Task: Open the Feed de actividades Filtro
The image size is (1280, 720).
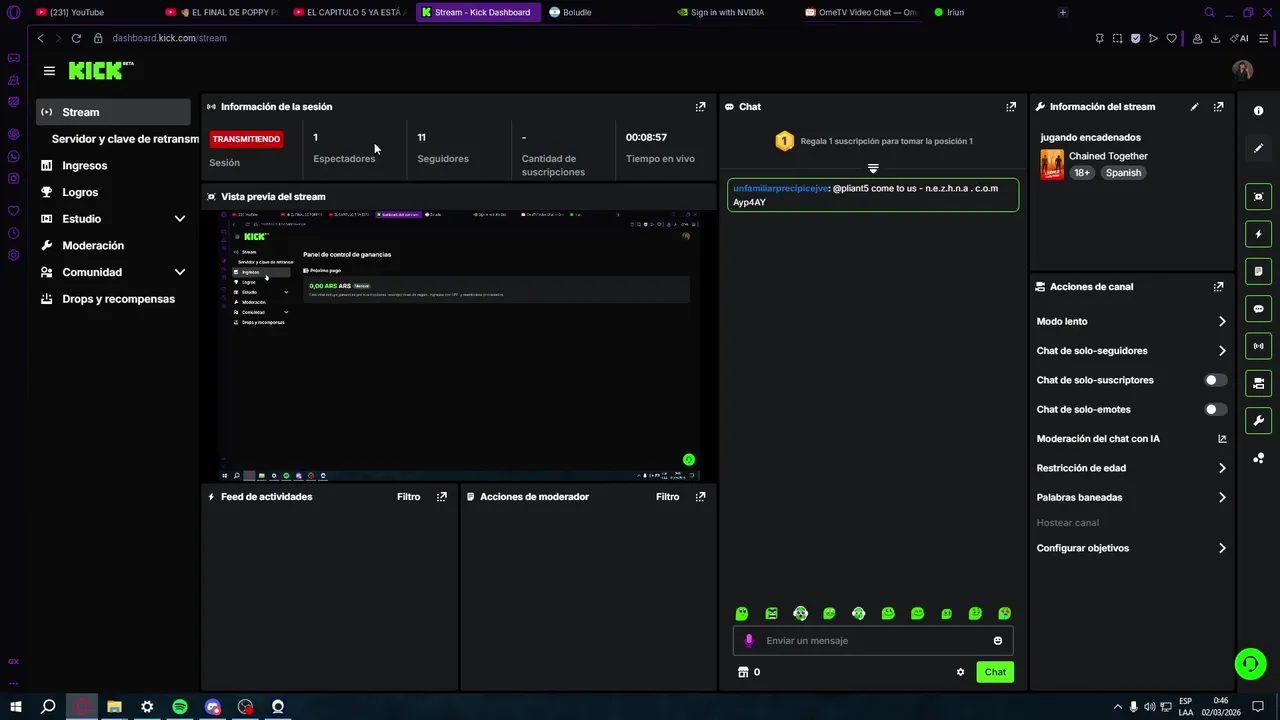Action: pos(408,496)
